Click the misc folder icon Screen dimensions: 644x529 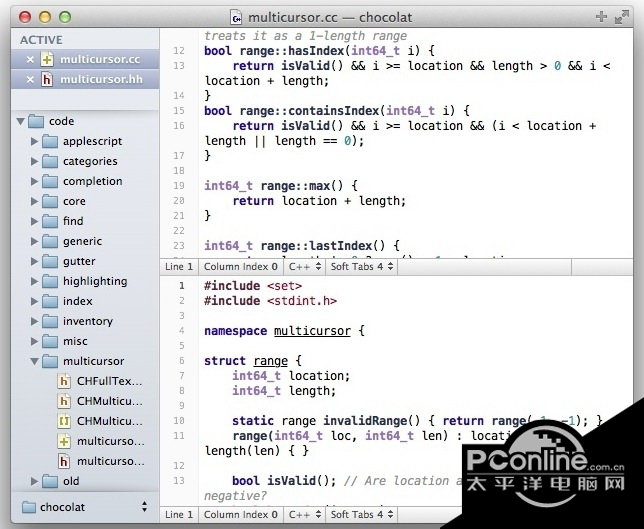pyautogui.click(x=50, y=341)
